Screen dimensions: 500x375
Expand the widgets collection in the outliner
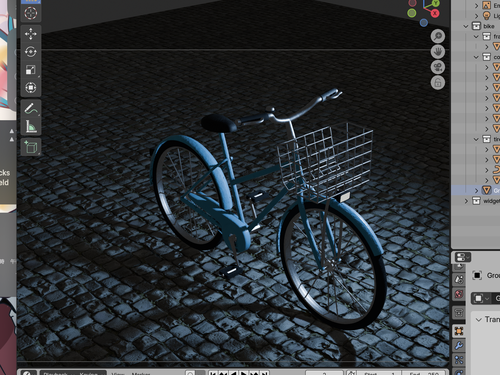pos(466,201)
